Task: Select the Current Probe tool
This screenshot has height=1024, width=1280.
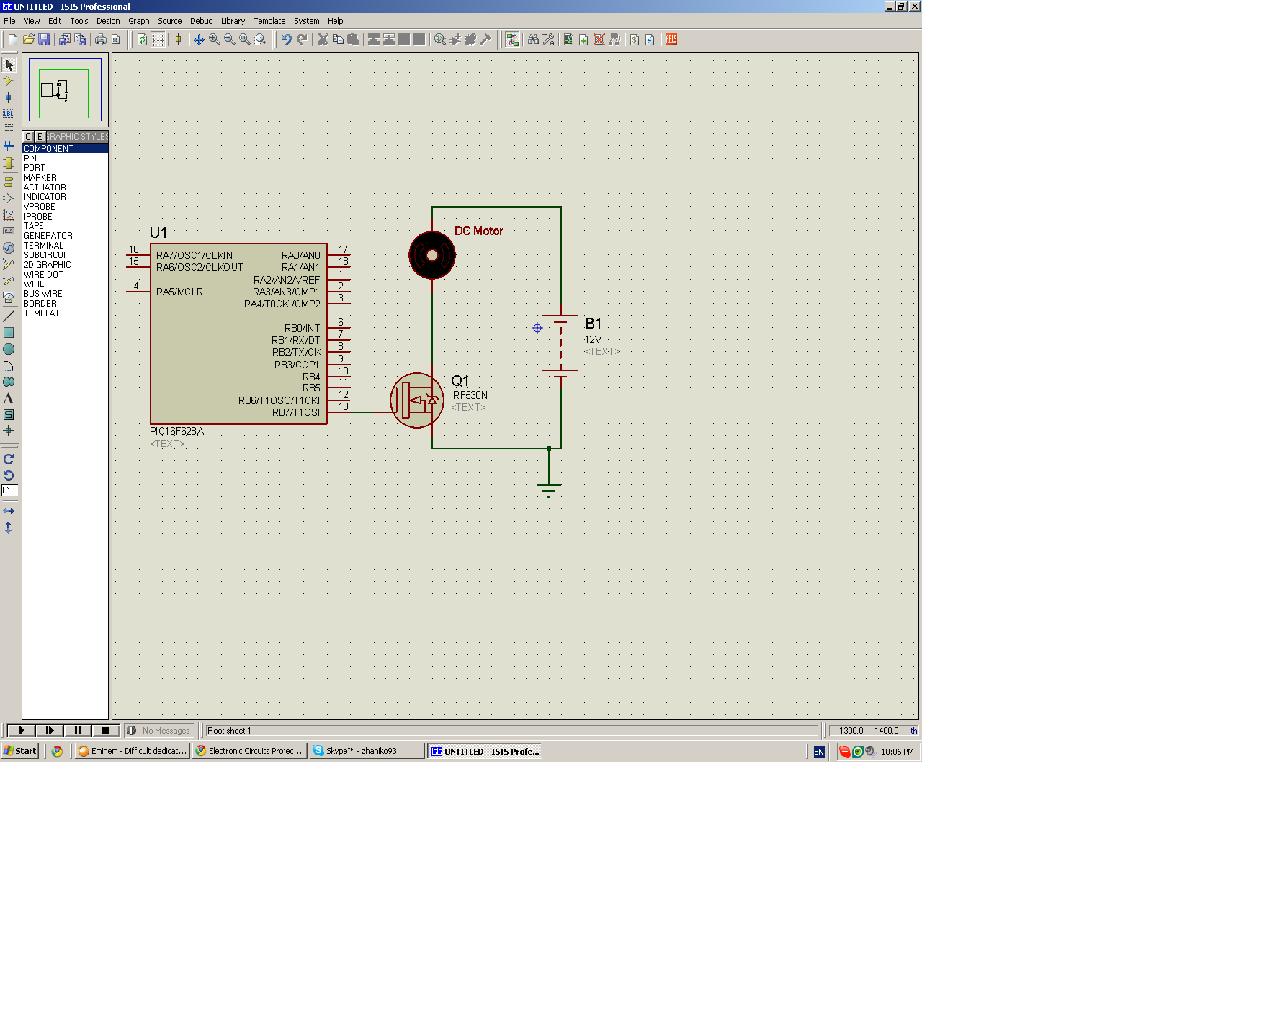Action: click(x=9, y=281)
